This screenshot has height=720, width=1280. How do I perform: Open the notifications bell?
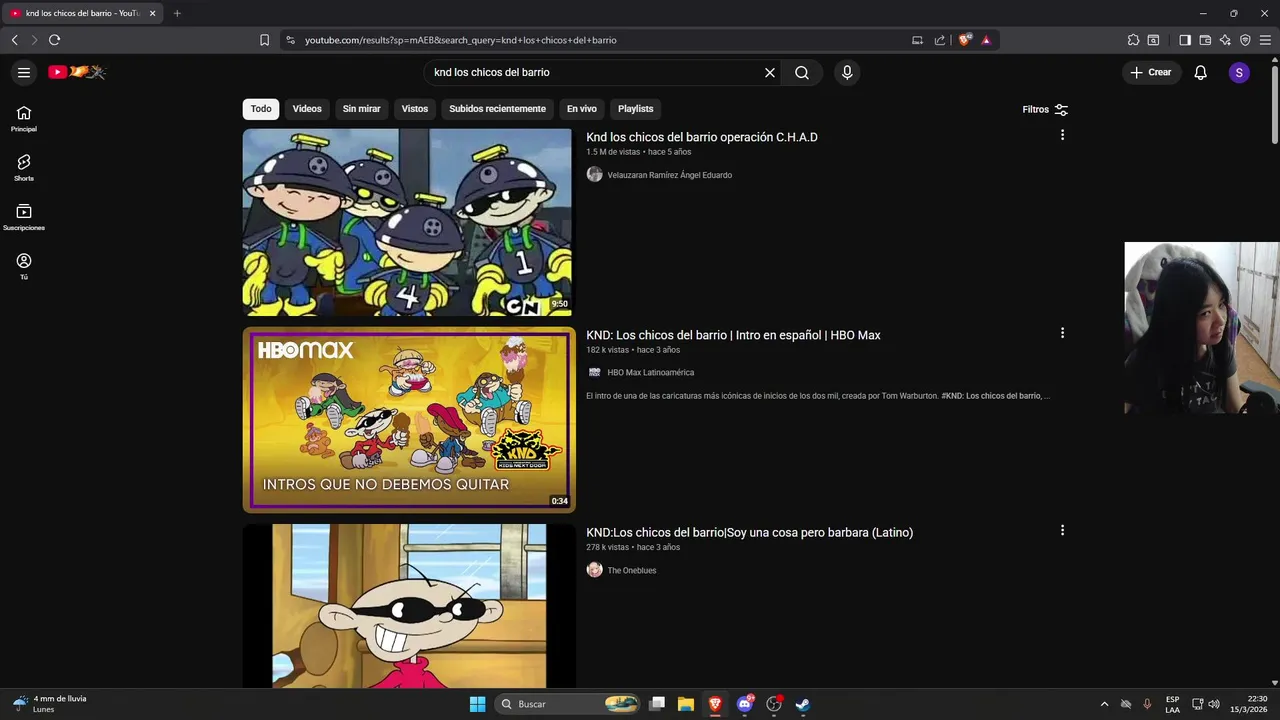click(1201, 72)
